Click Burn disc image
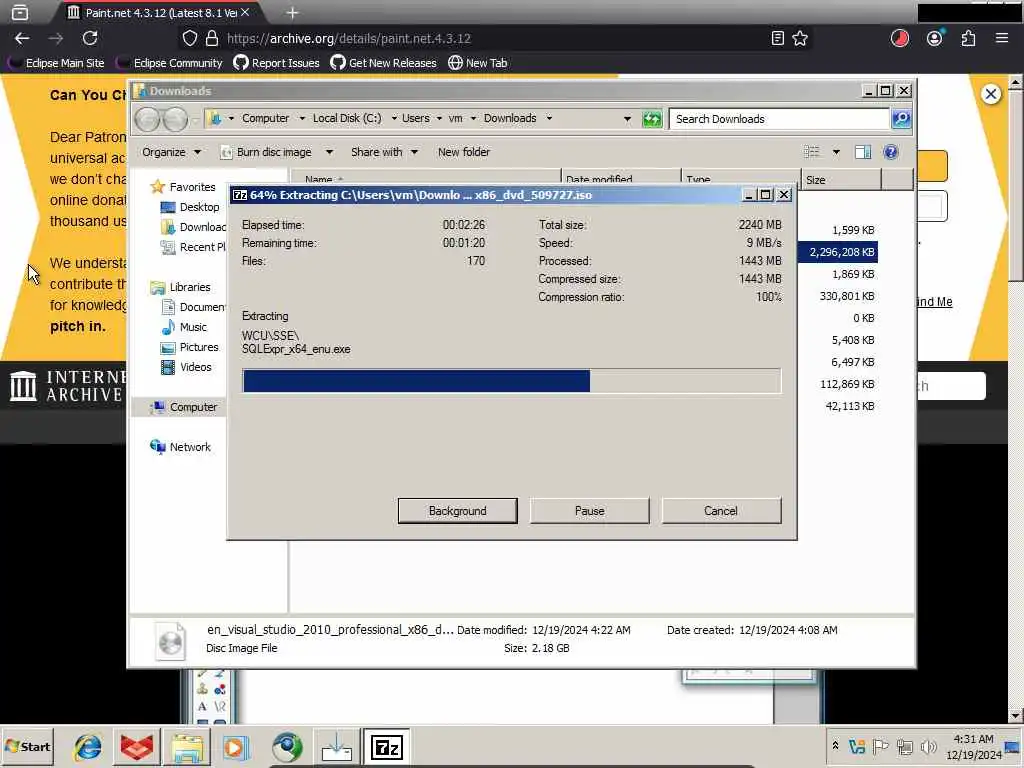1024x768 pixels. 268,152
